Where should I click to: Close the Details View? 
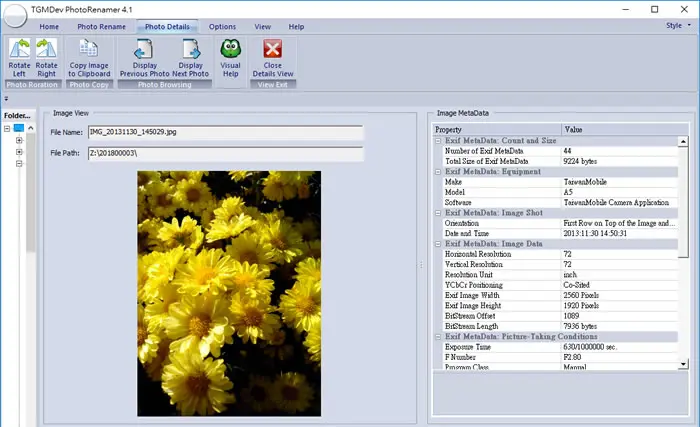pyautogui.click(x=273, y=58)
